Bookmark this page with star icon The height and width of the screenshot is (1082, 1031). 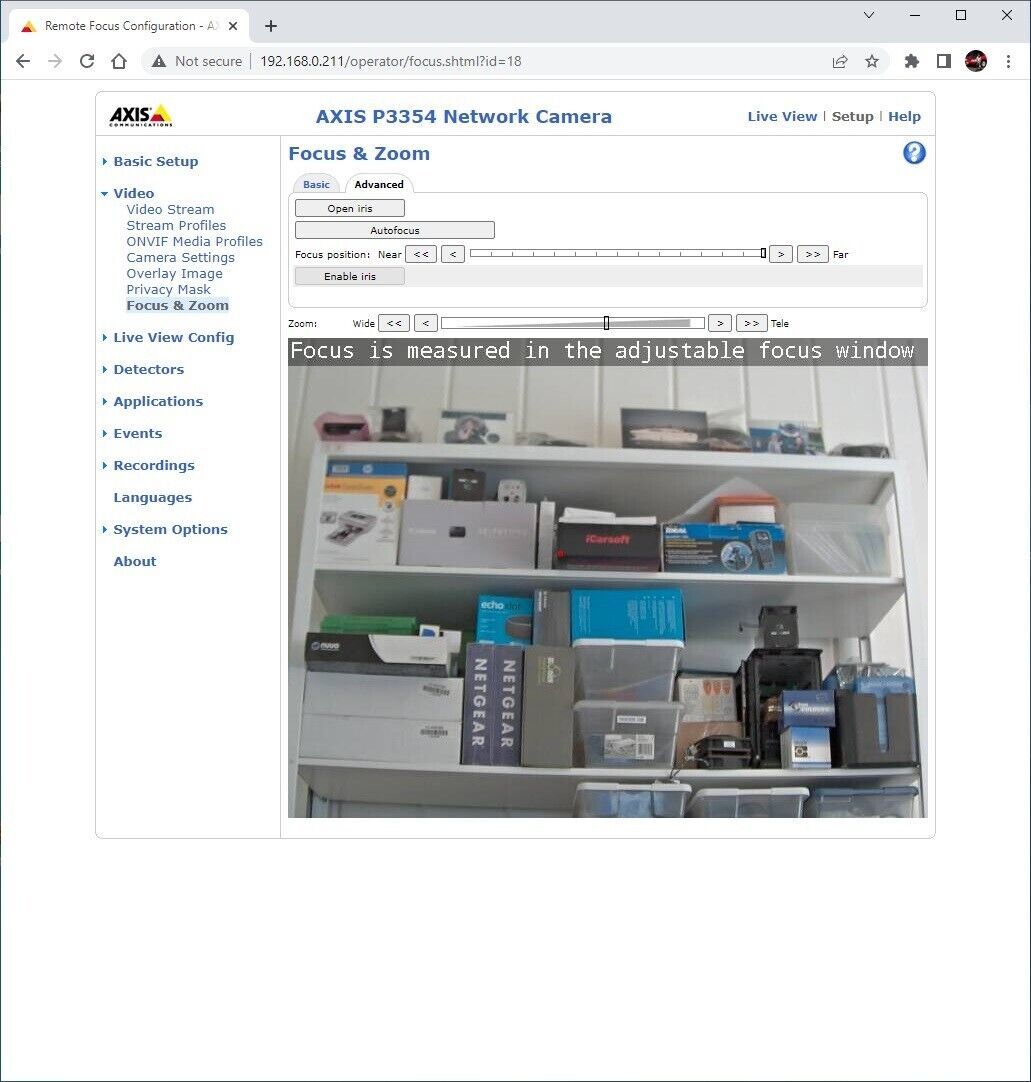click(x=872, y=61)
